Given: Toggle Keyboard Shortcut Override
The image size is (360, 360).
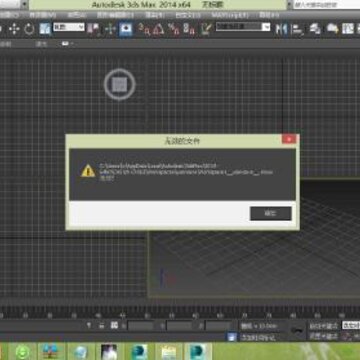Looking at the screenshot, I should pyautogui.click(x=126, y=29).
